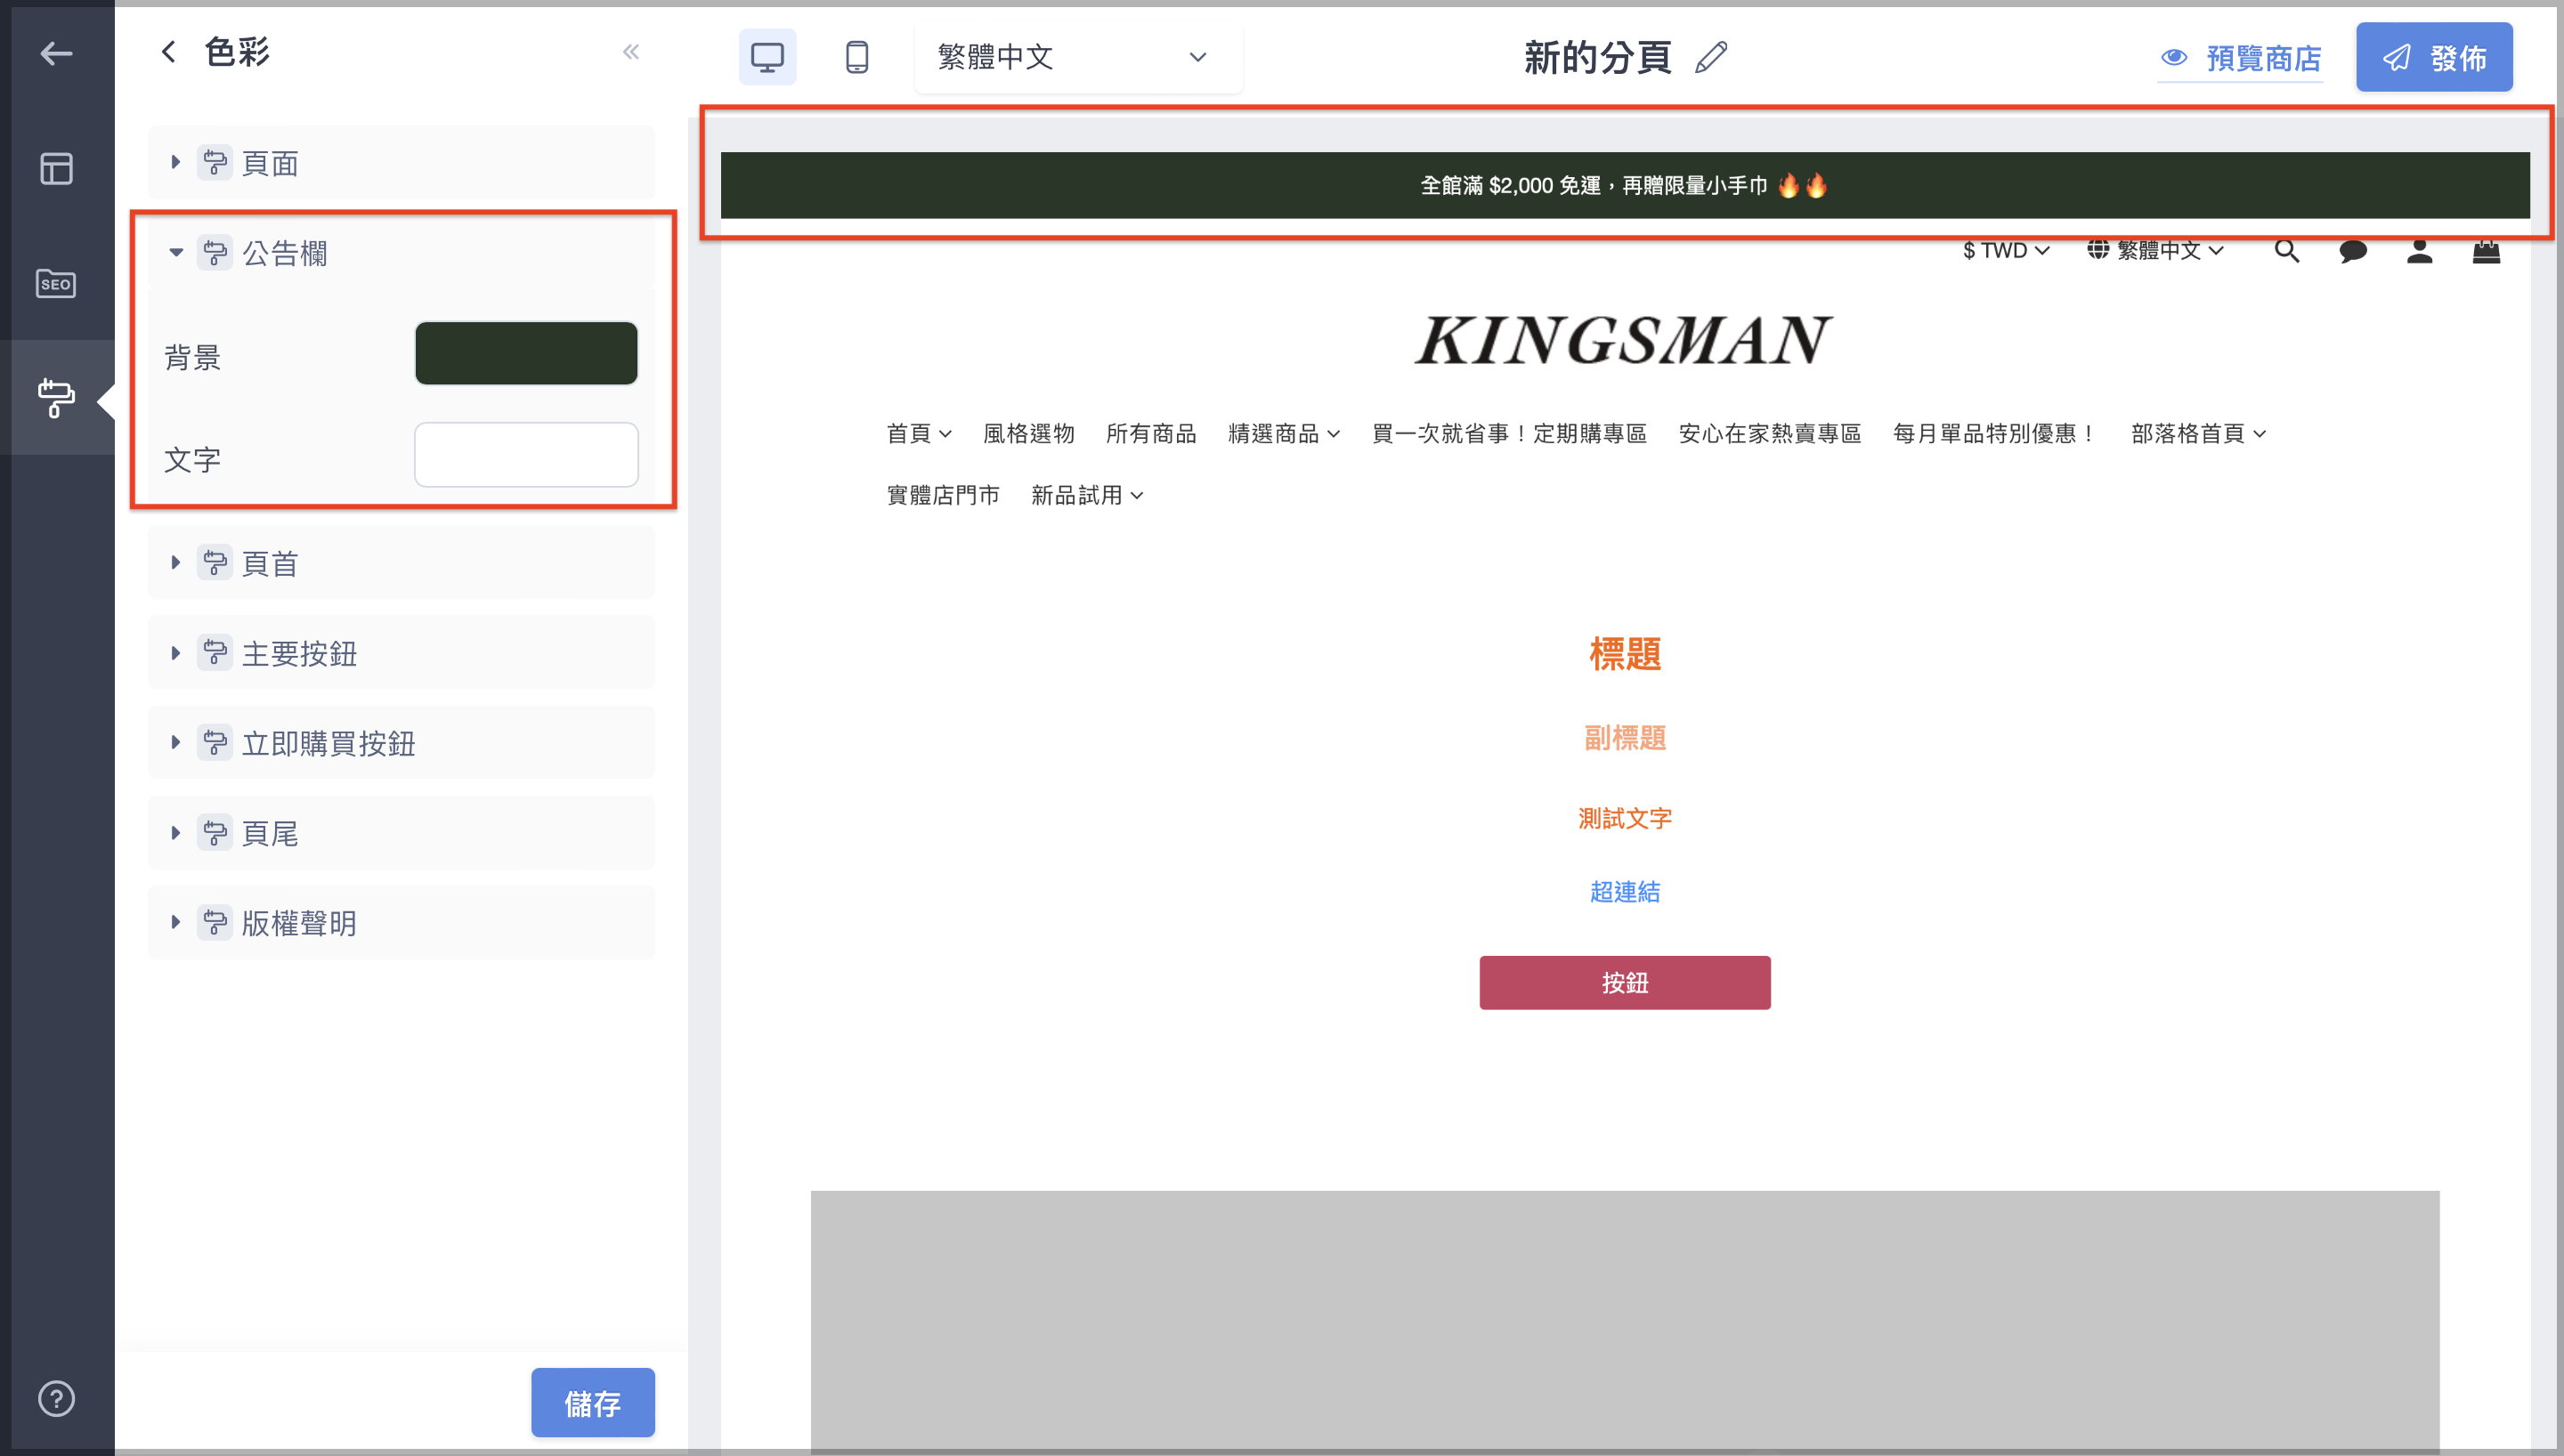Open the layout sections sidebar icon
This screenshot has width=2564, height=1456.
point(56,168)
